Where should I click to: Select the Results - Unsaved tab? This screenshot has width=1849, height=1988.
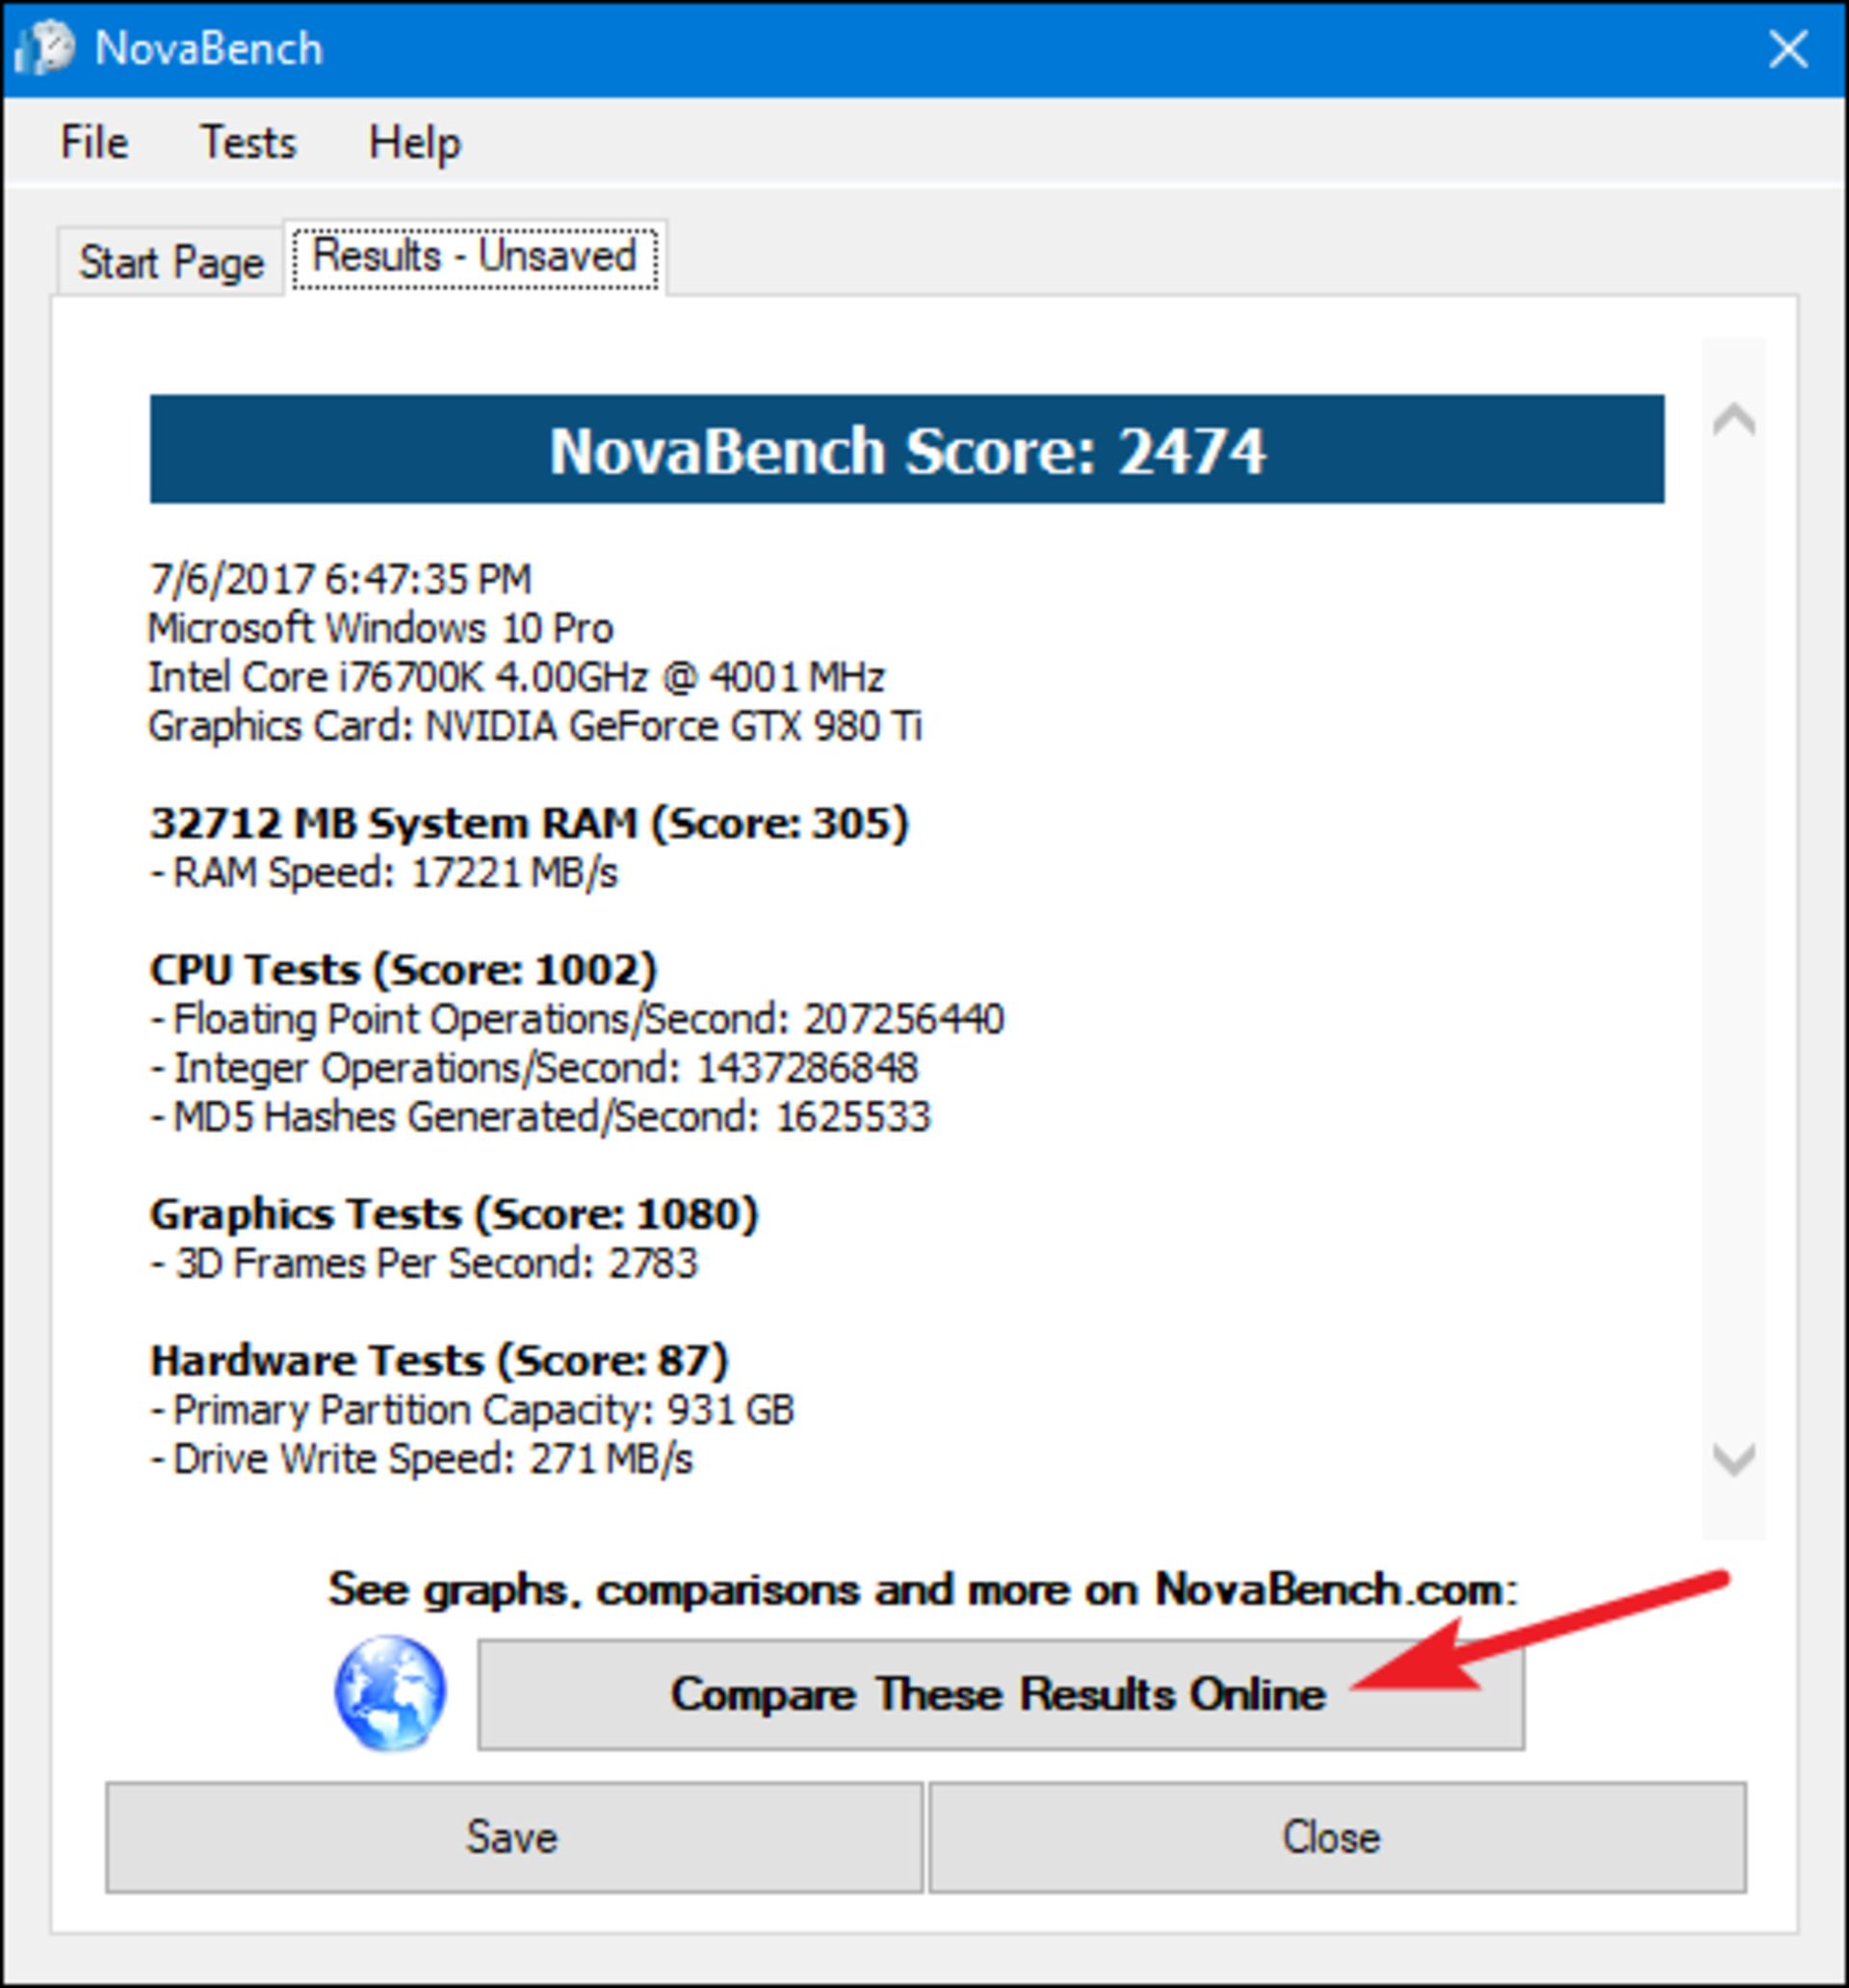[475, 257]
